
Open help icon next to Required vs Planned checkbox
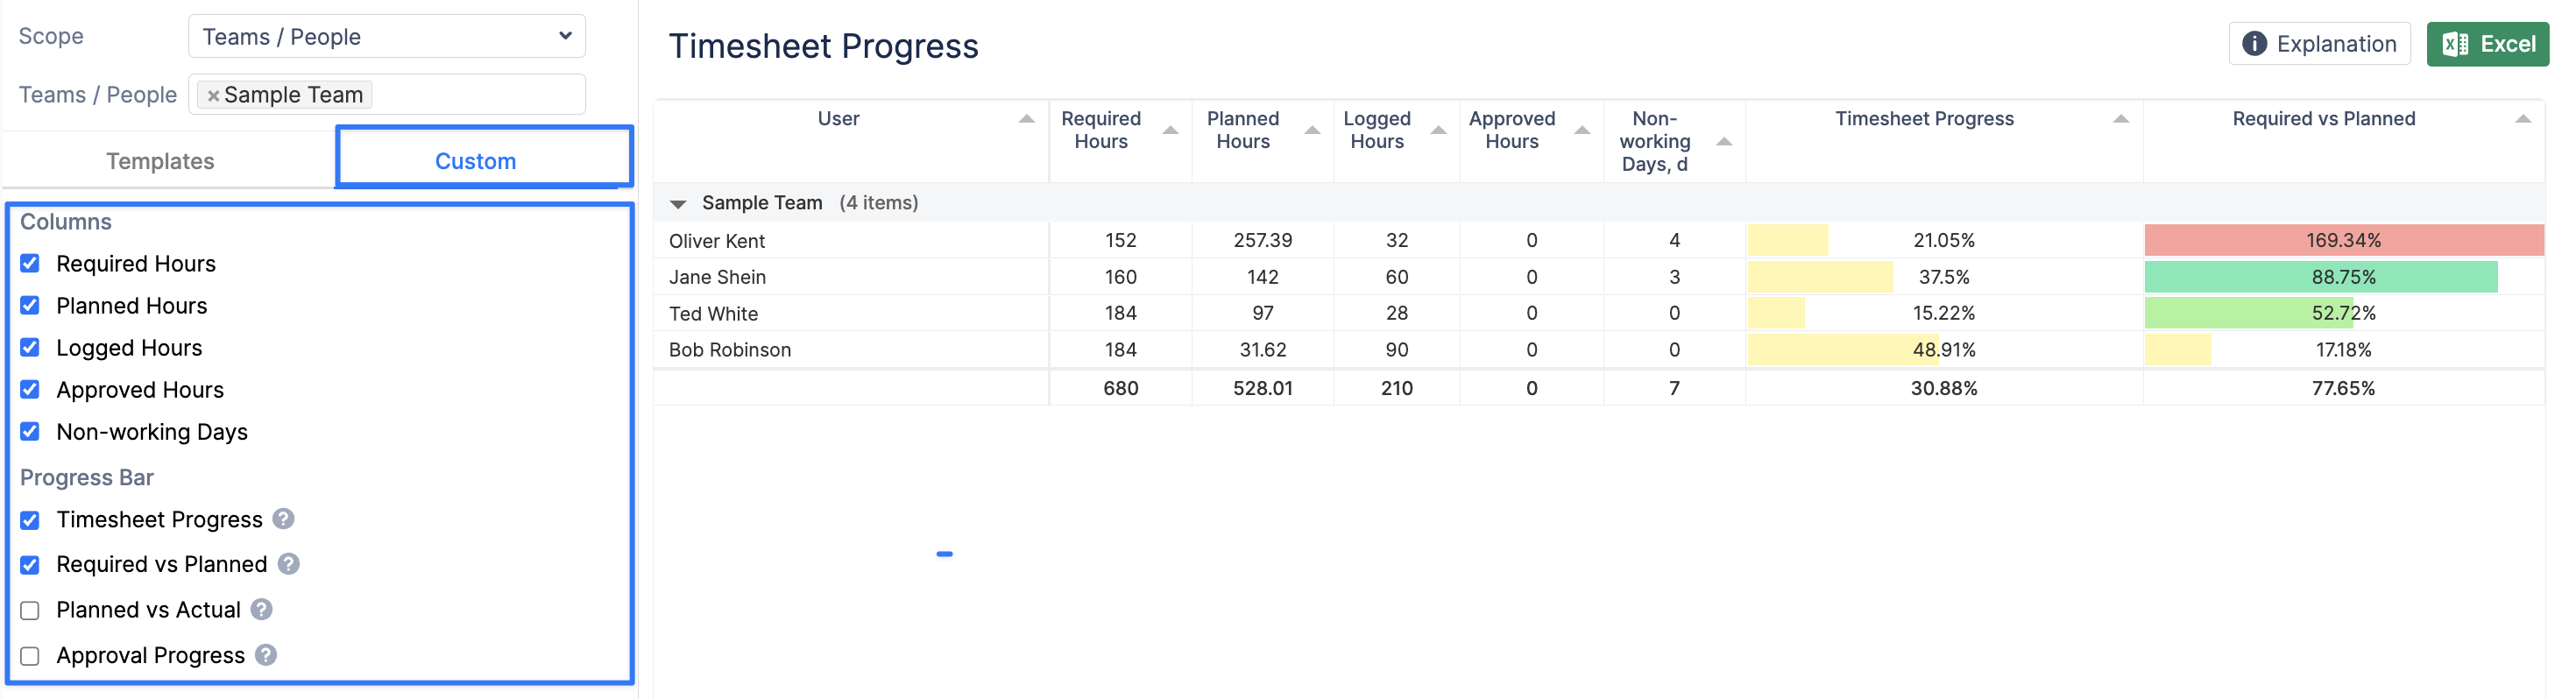pyautogui.click(x=288, y=564)
